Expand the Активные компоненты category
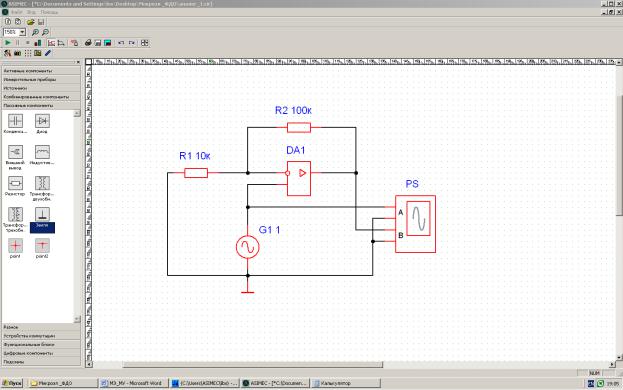623x390 pixels. coord(41,71)
